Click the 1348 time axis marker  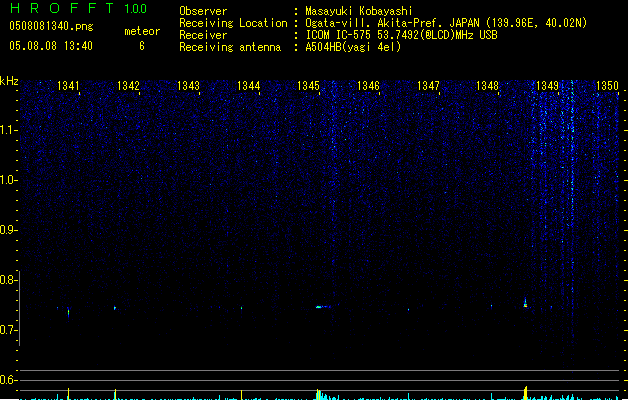click(x=487, y=86)
